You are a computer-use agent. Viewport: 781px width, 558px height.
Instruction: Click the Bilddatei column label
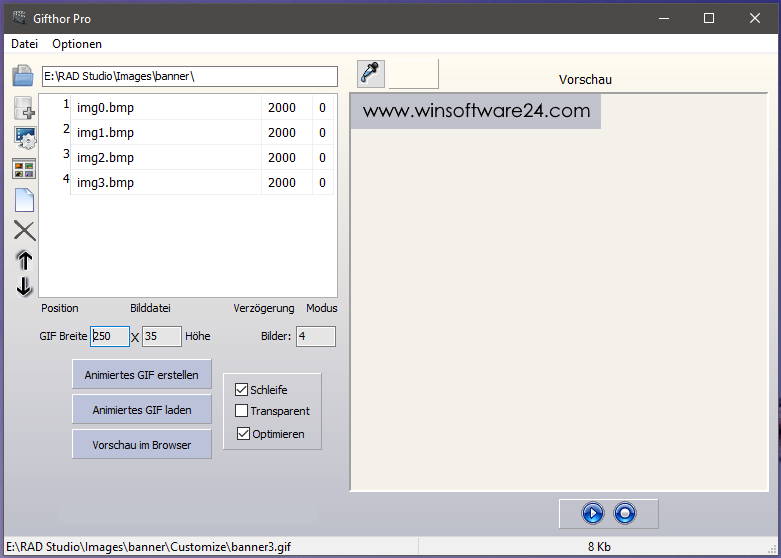click(150, 308)
